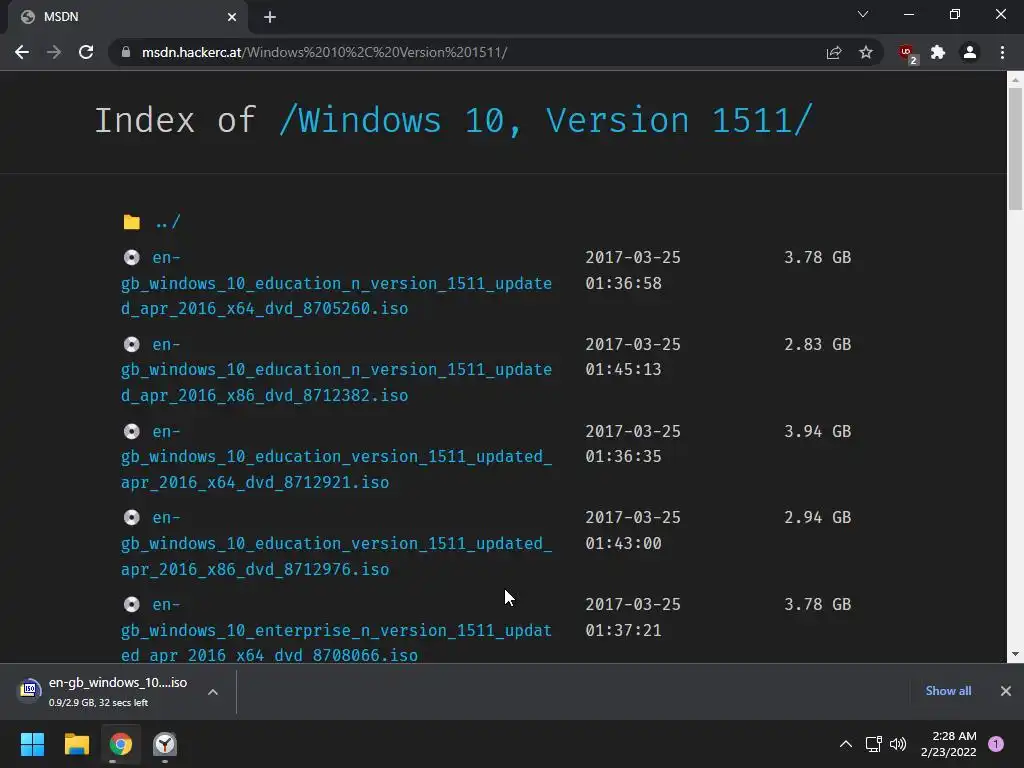Click the disc icon of dvd_8712976.iso
This screenshot has height=768, width=1024.
pos(132,517)
